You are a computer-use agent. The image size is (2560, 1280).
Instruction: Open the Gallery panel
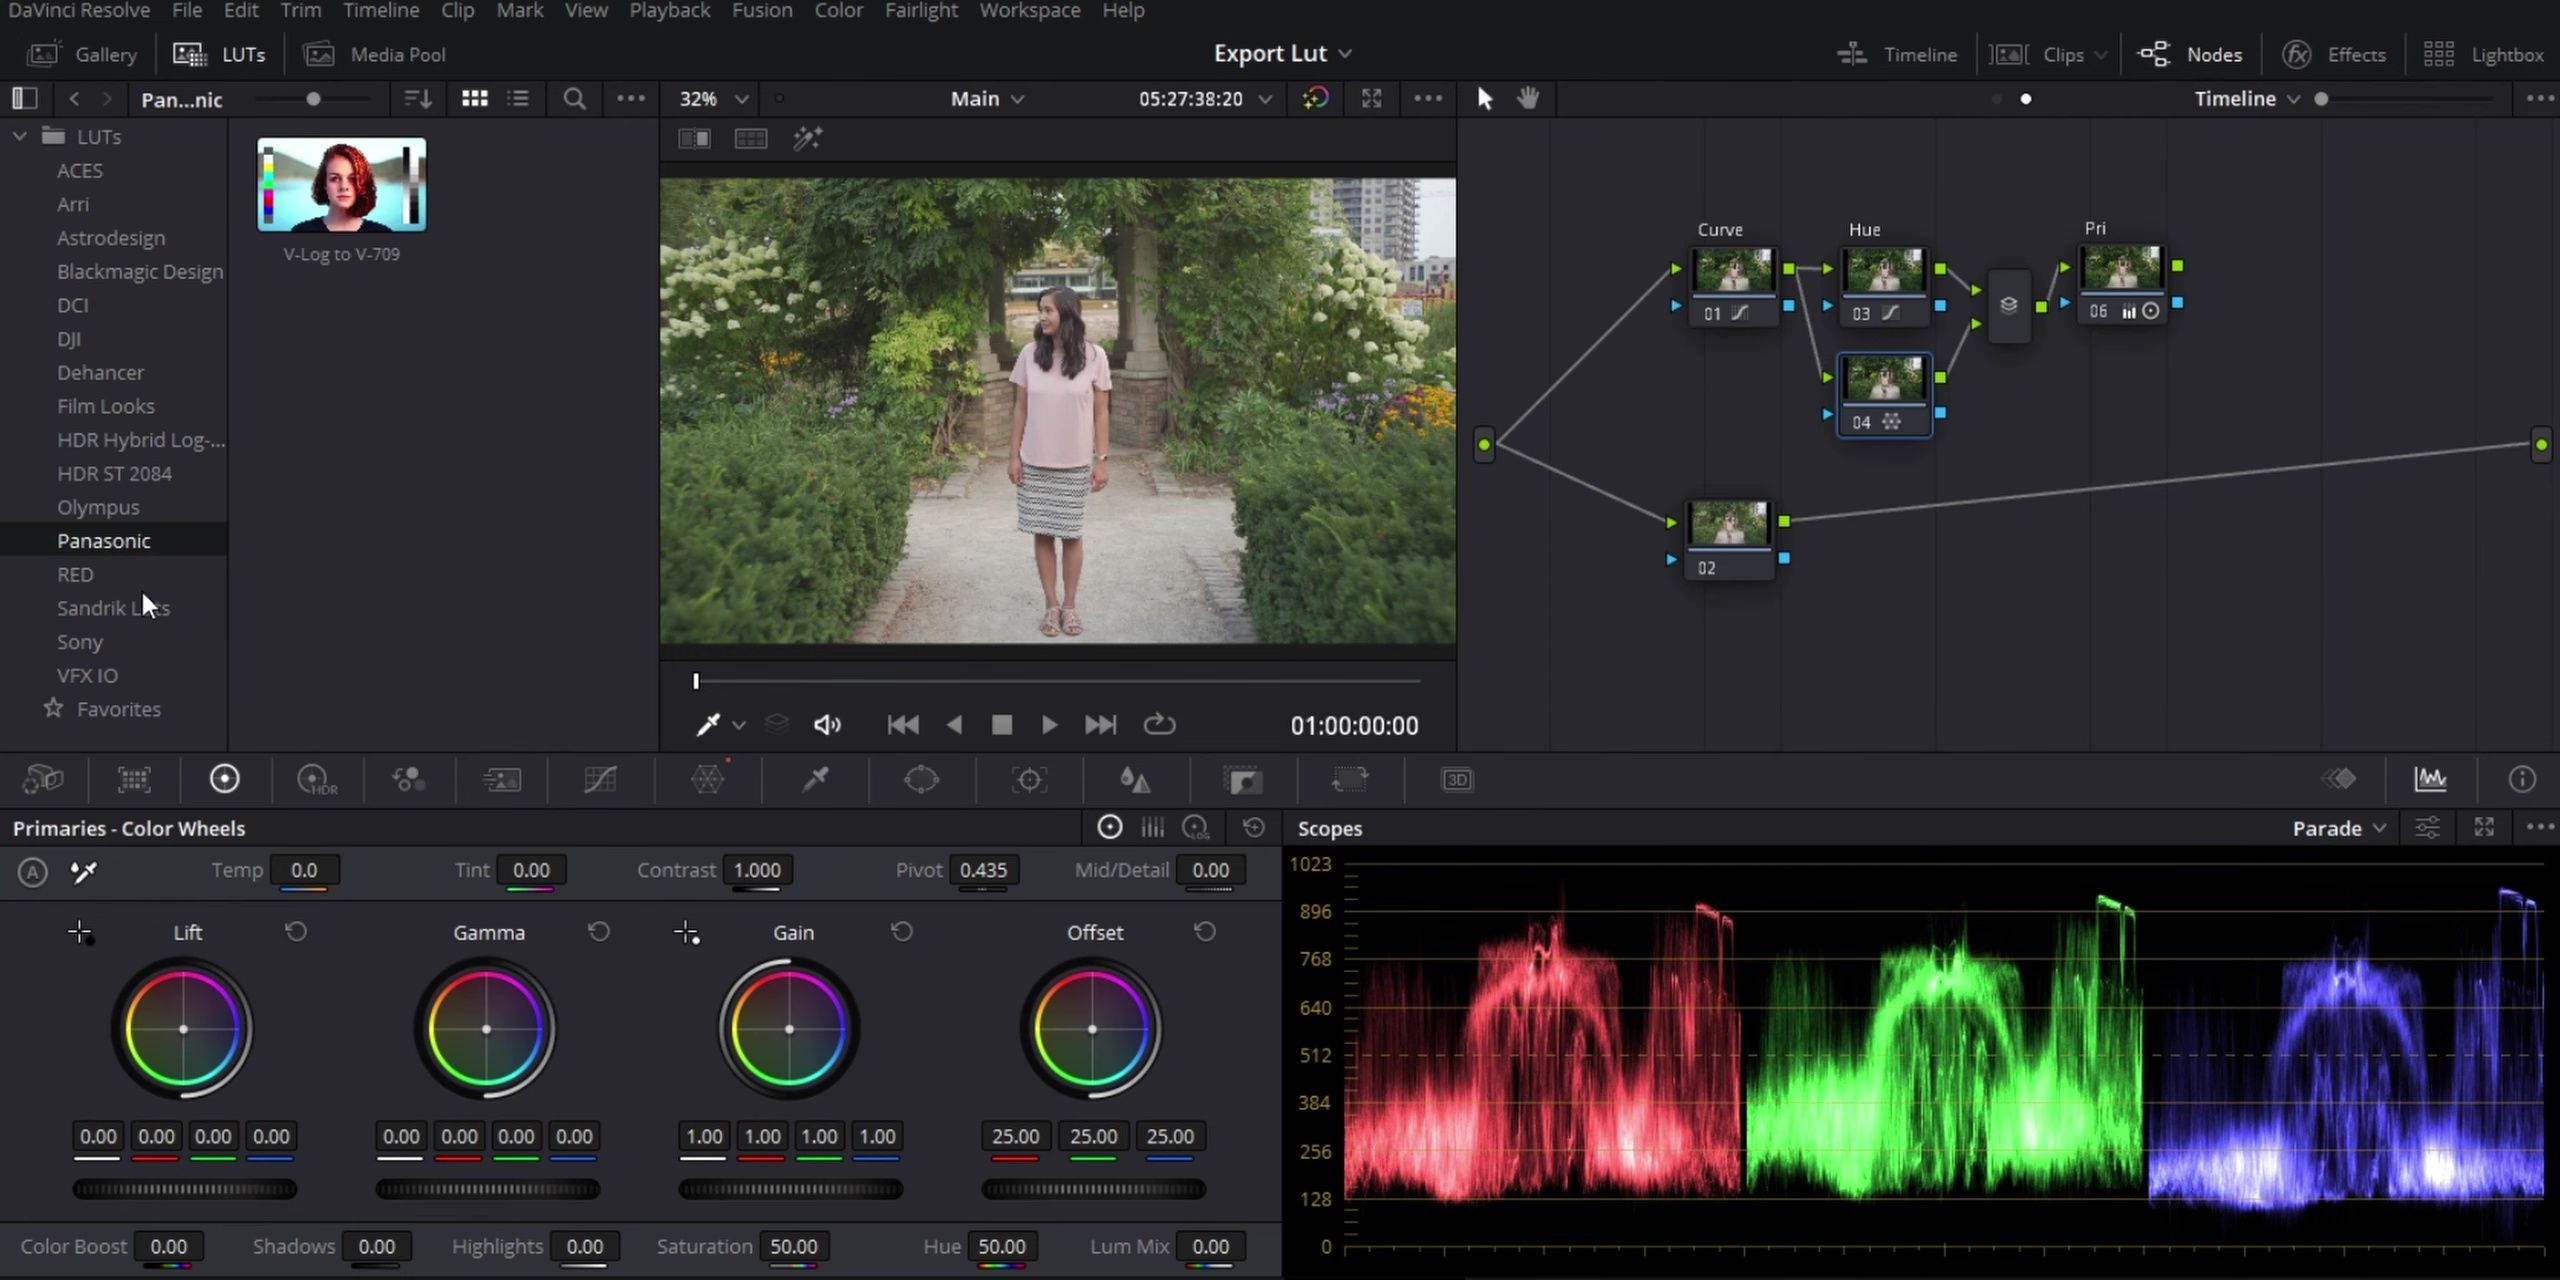(82, 54)
